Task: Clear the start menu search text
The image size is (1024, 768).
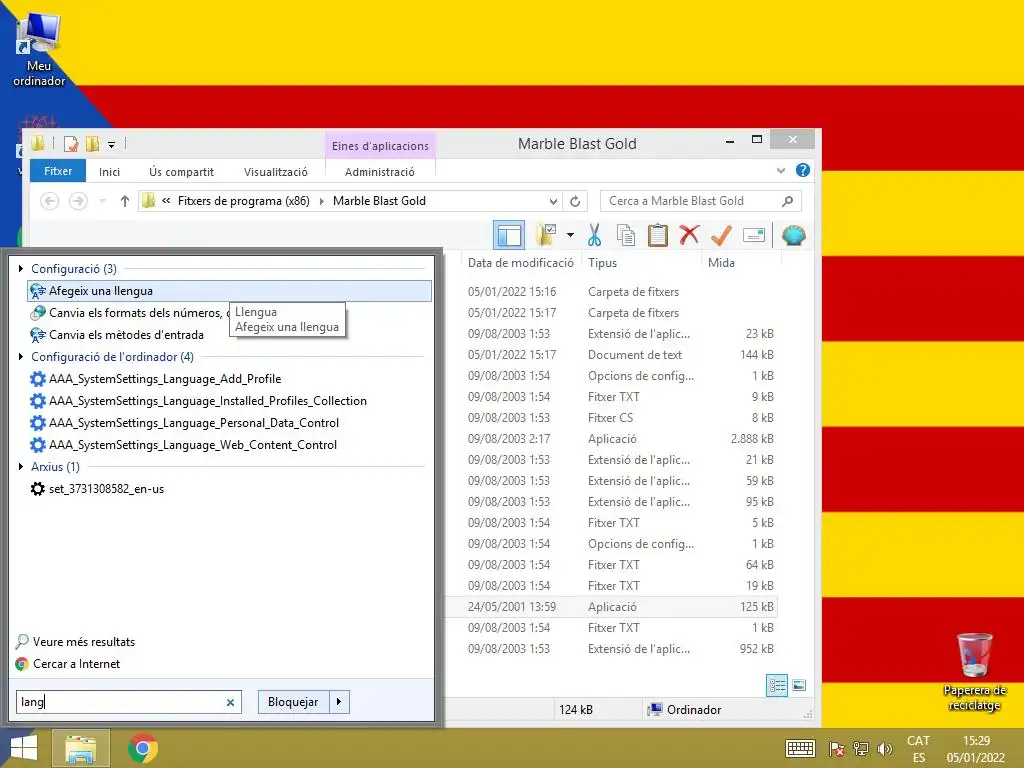Action: [230, 703]
